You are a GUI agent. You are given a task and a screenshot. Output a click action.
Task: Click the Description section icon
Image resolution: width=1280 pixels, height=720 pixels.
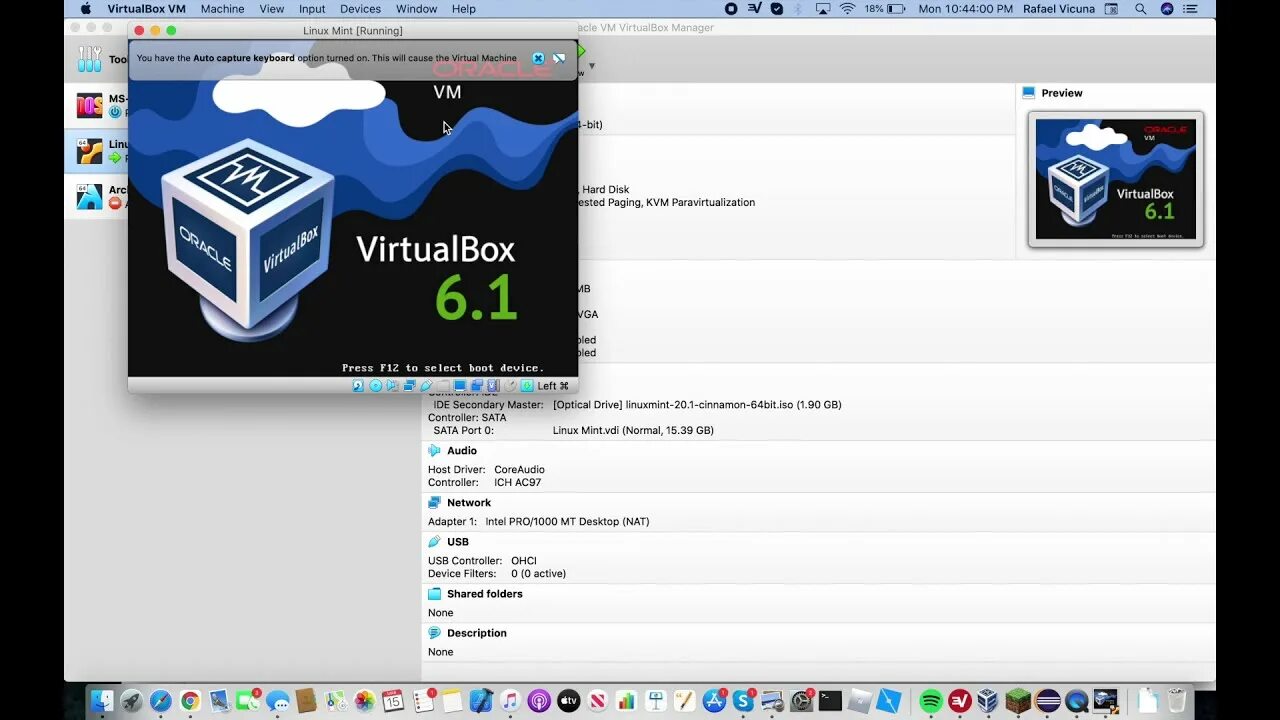point(434,633)
